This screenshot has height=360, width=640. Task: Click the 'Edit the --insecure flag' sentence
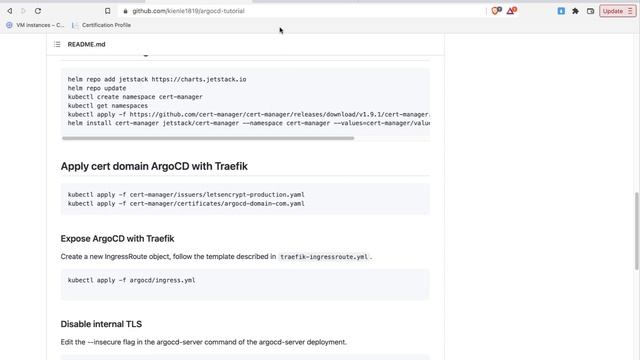point(203,342)
